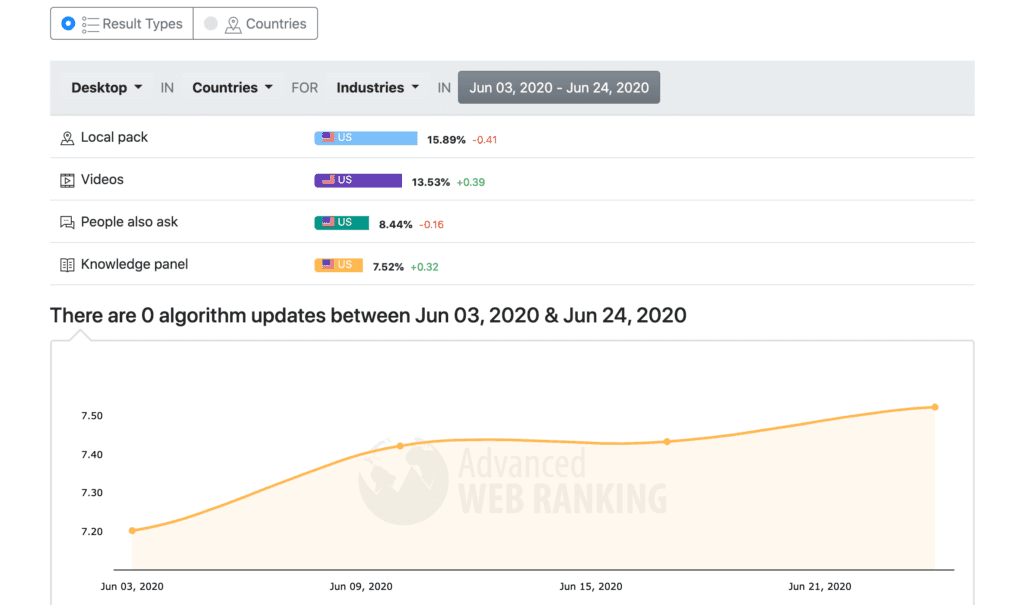Select the Knowledge panel row label
The image size is (1024, 605).
tap(135, 264)
